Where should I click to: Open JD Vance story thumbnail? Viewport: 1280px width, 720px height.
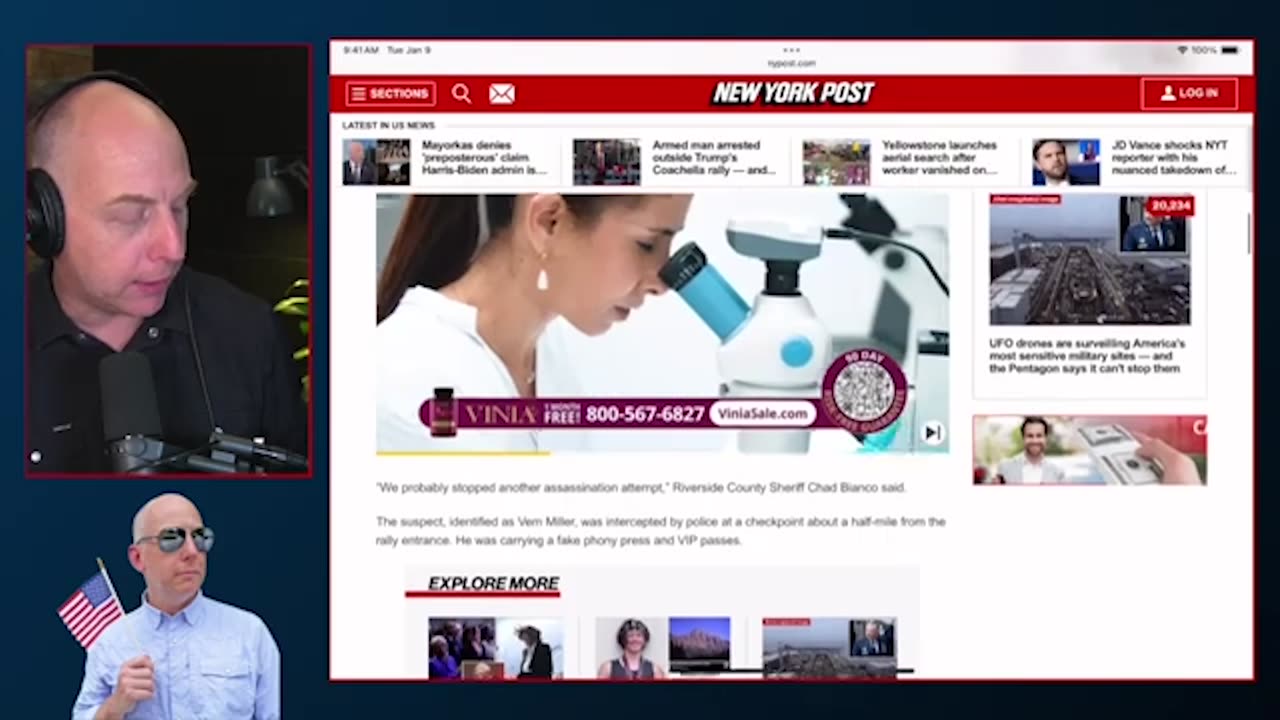(x=1066, y=161)
